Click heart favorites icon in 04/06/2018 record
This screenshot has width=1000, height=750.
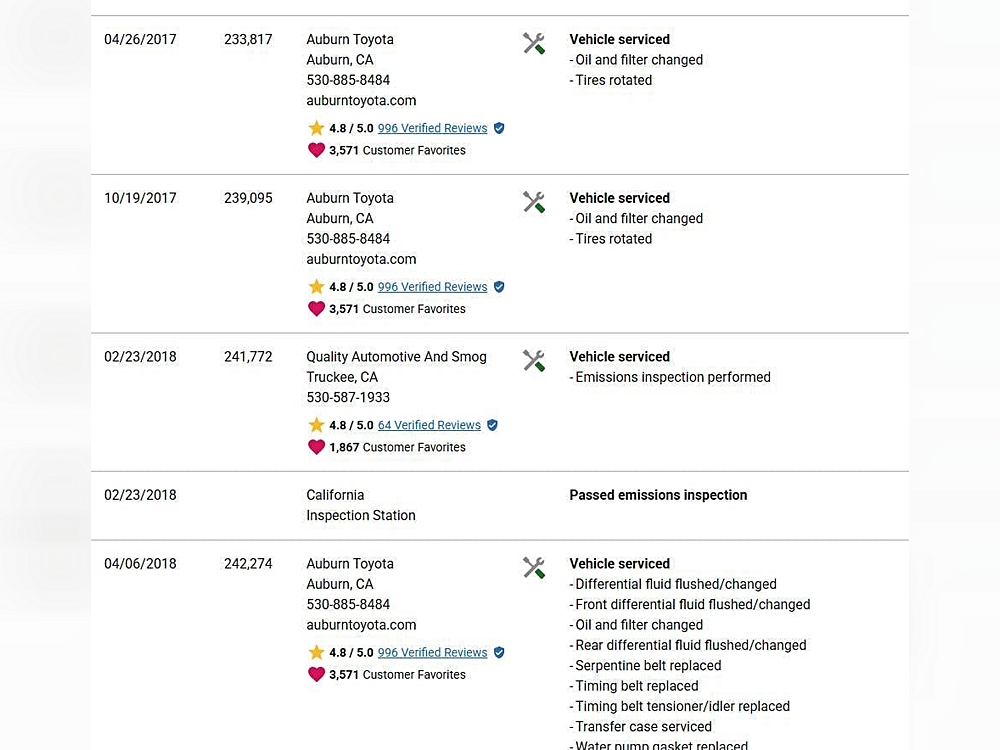[316, 674]
